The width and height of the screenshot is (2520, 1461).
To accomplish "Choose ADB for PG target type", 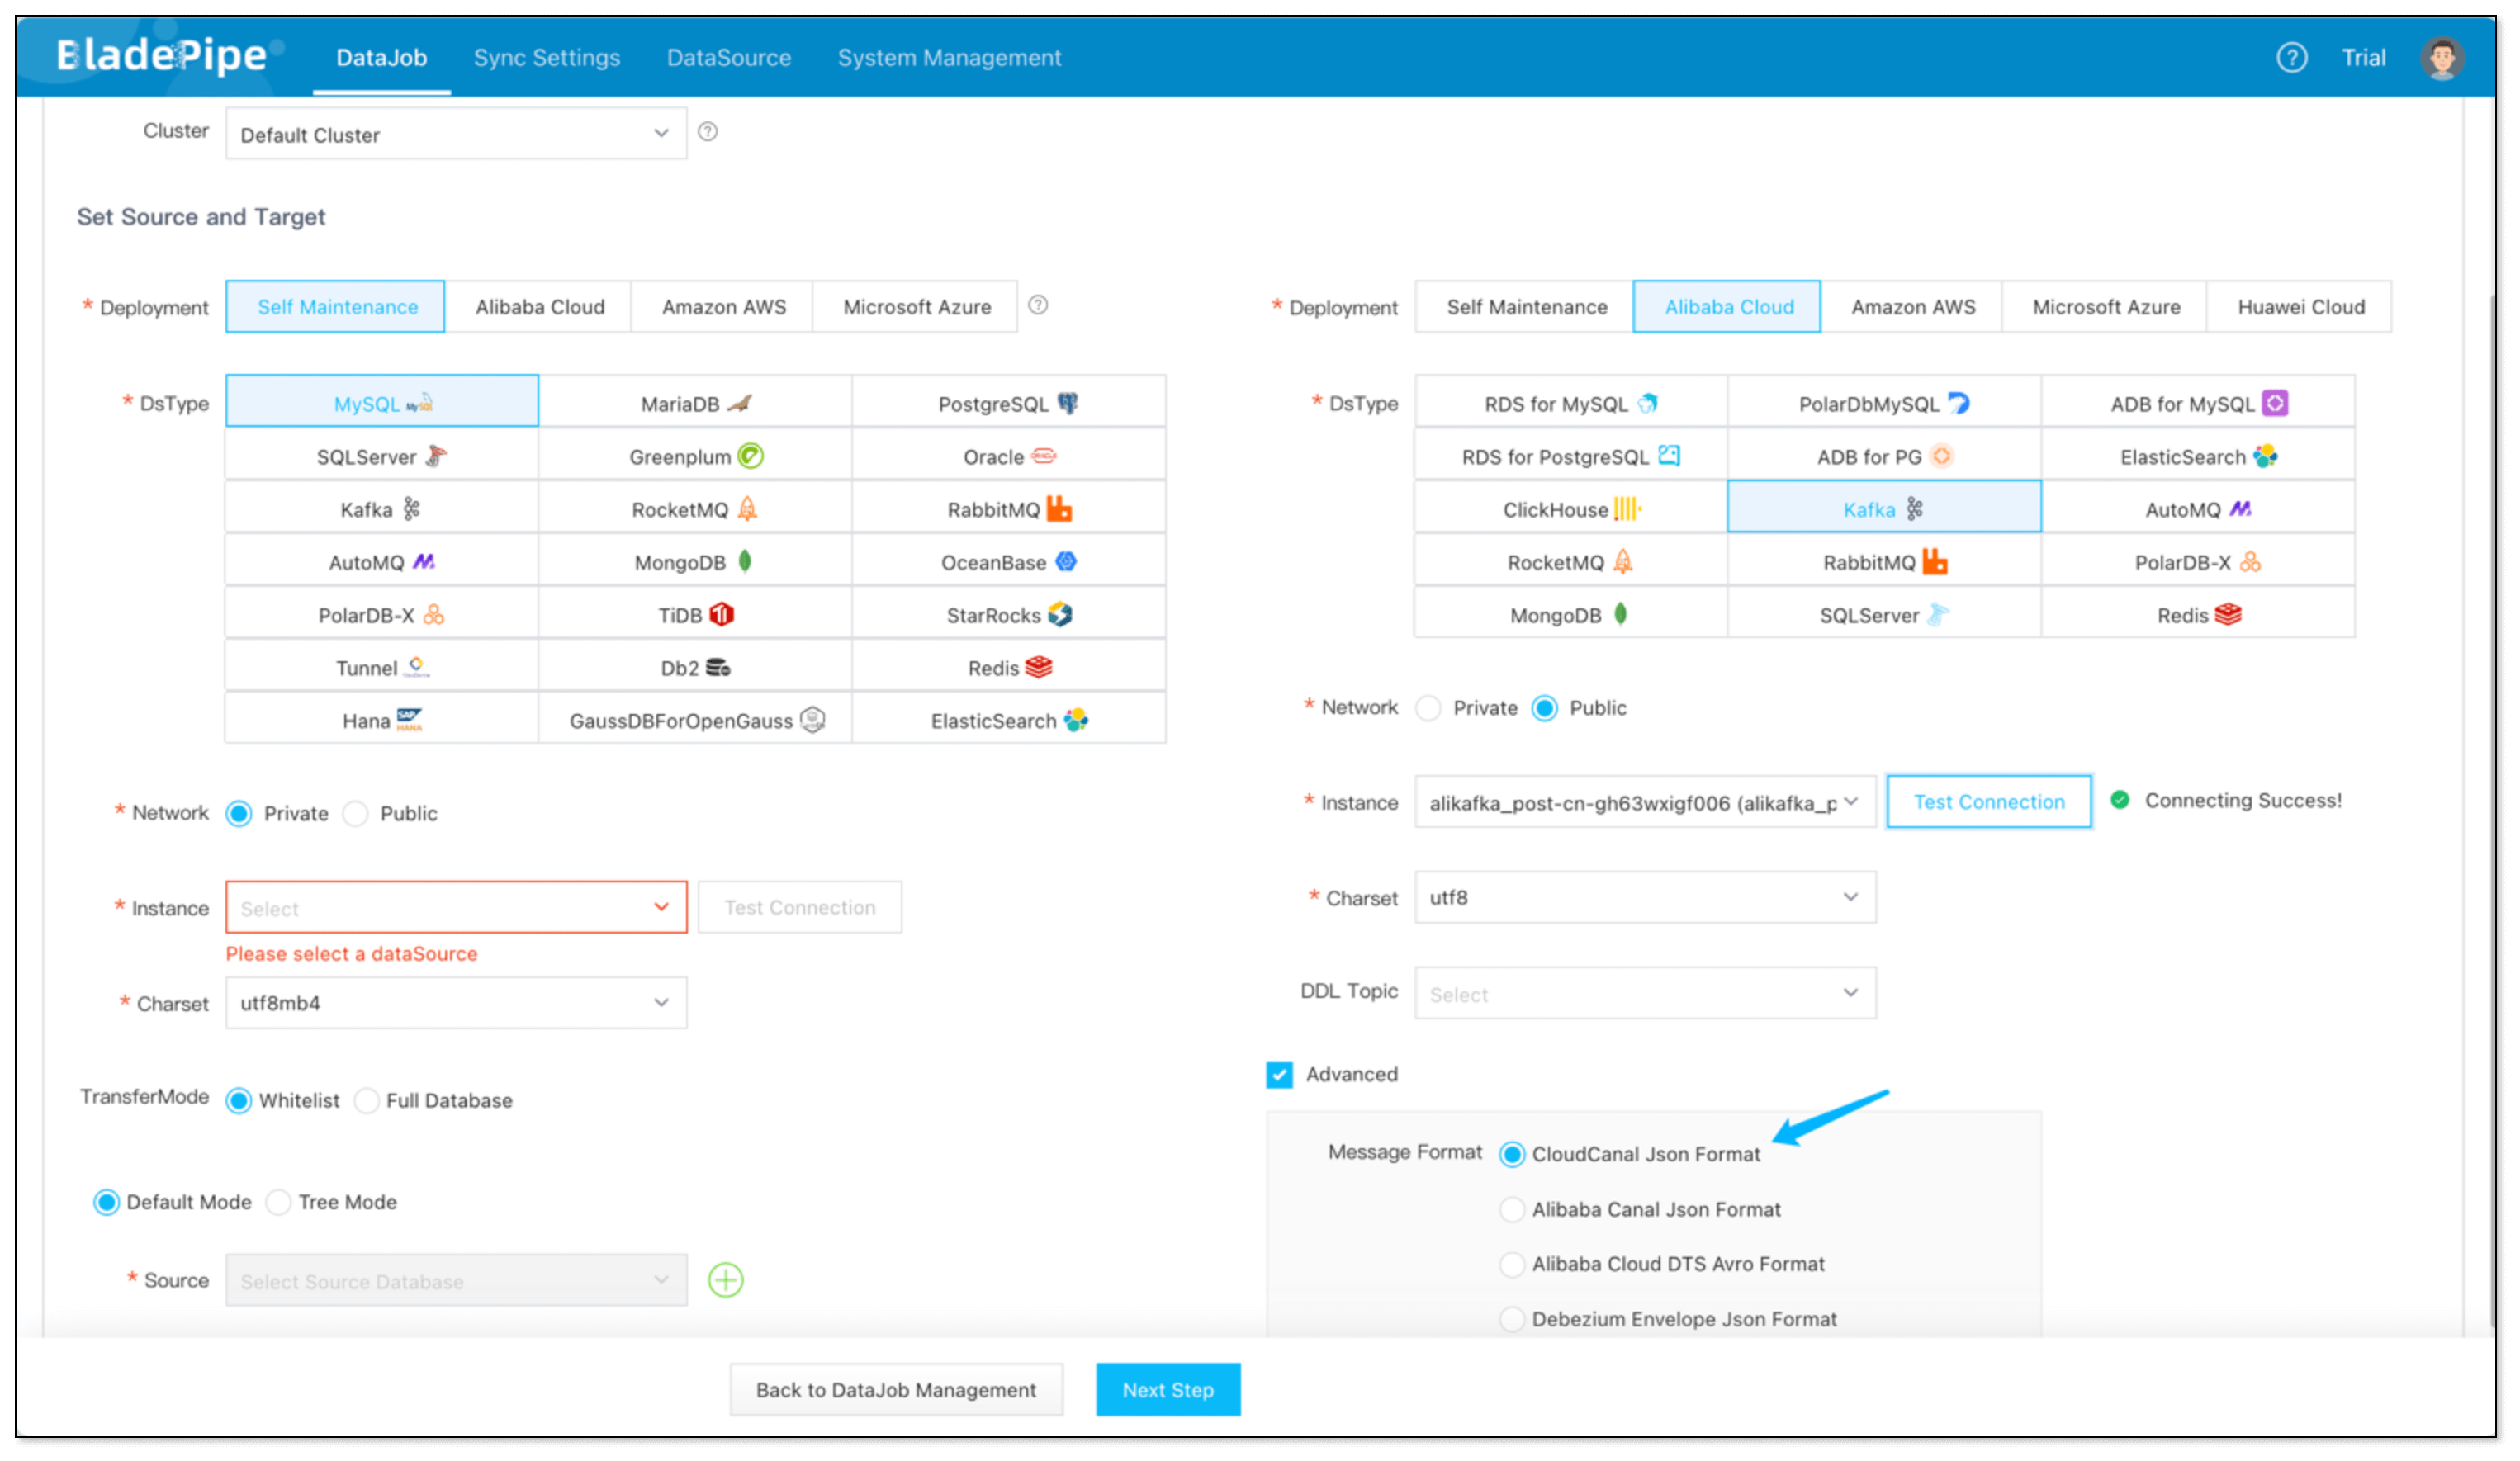I will pos(1883,456).
